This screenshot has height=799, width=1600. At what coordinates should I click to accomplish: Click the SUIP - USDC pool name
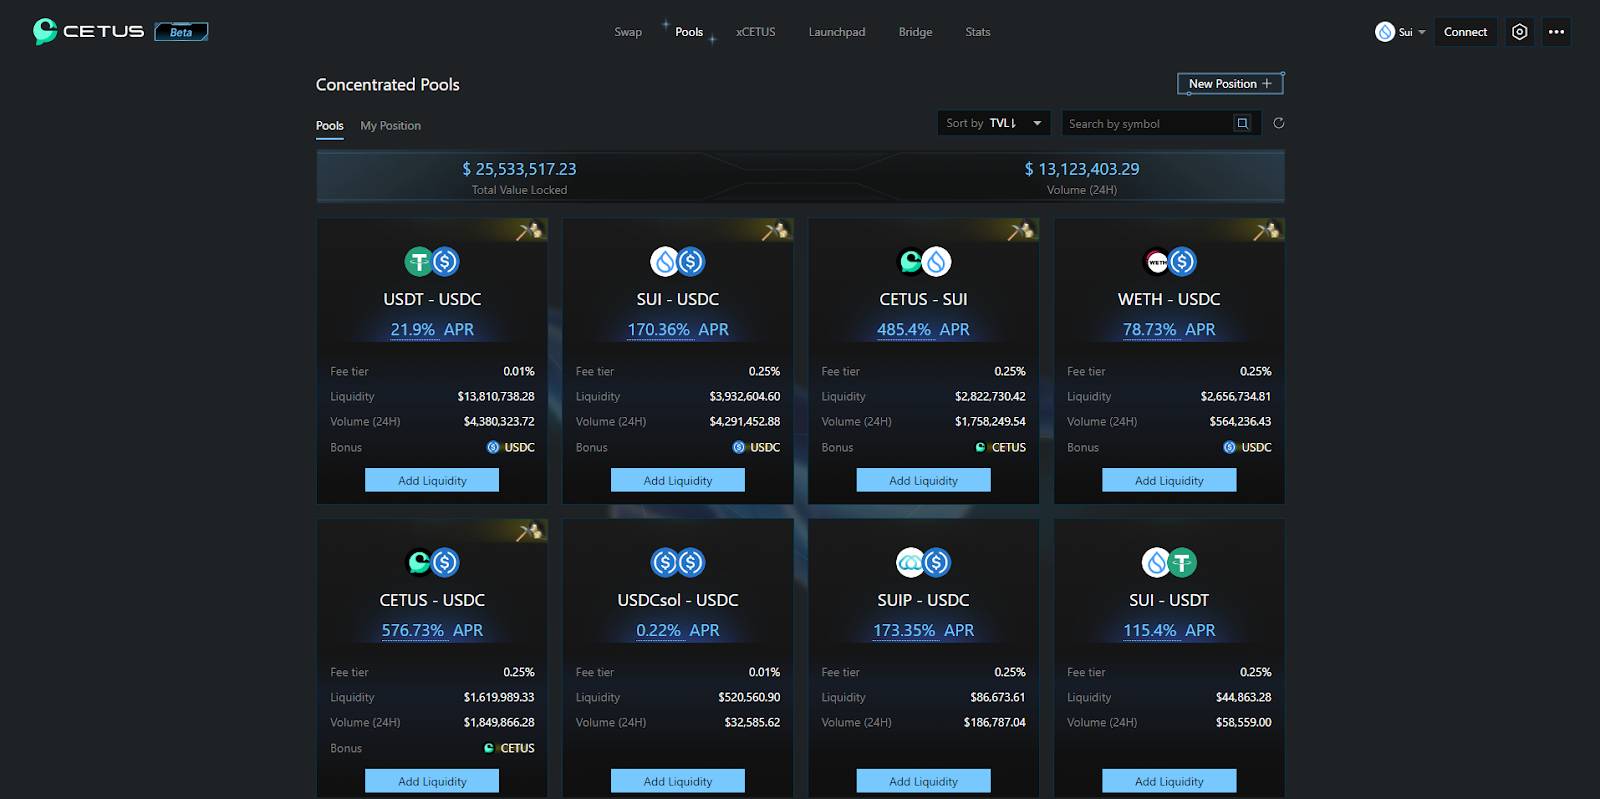[923, 600]
